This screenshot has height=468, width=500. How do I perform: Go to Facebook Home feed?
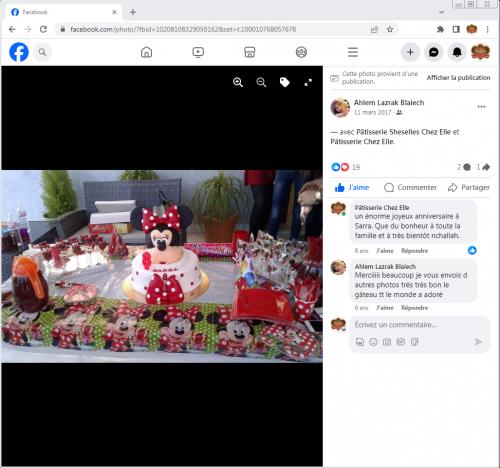point(147,52)
